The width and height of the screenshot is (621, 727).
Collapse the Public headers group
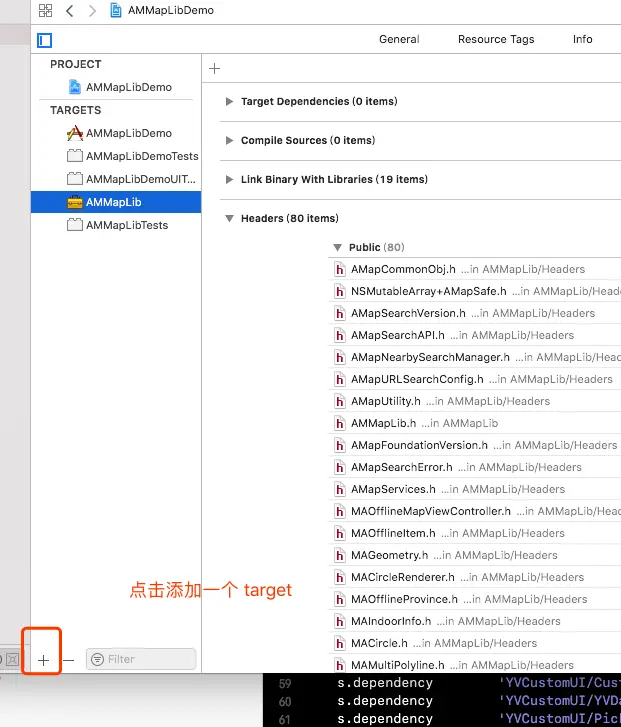(x=338, y=248)
